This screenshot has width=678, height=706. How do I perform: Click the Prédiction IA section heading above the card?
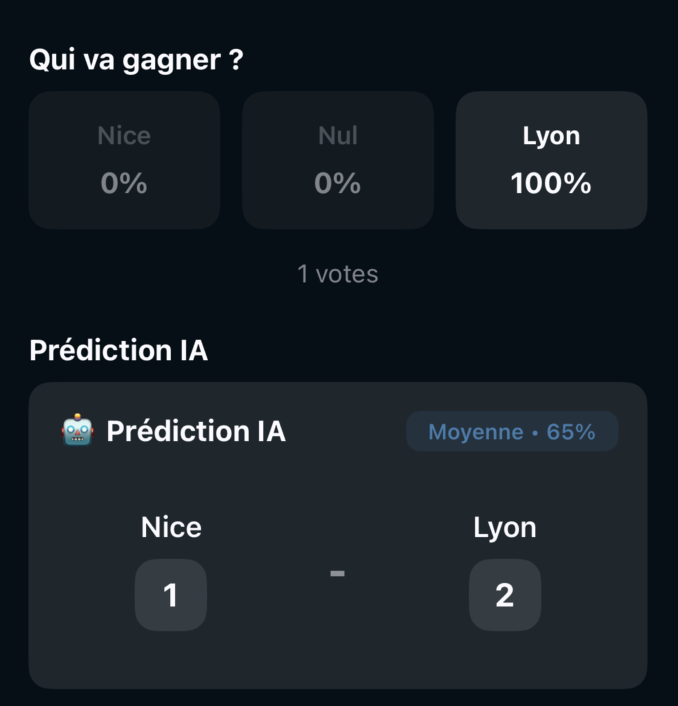pyautogui.click(x=118, y=351)
